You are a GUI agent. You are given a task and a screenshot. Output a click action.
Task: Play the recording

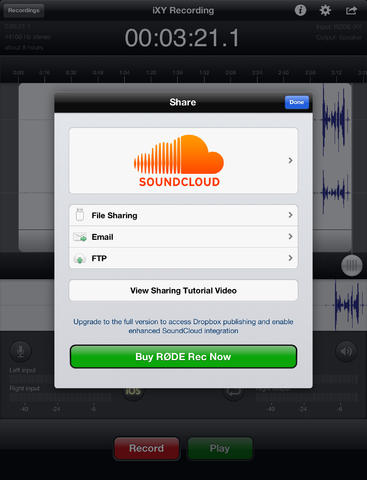220,448
